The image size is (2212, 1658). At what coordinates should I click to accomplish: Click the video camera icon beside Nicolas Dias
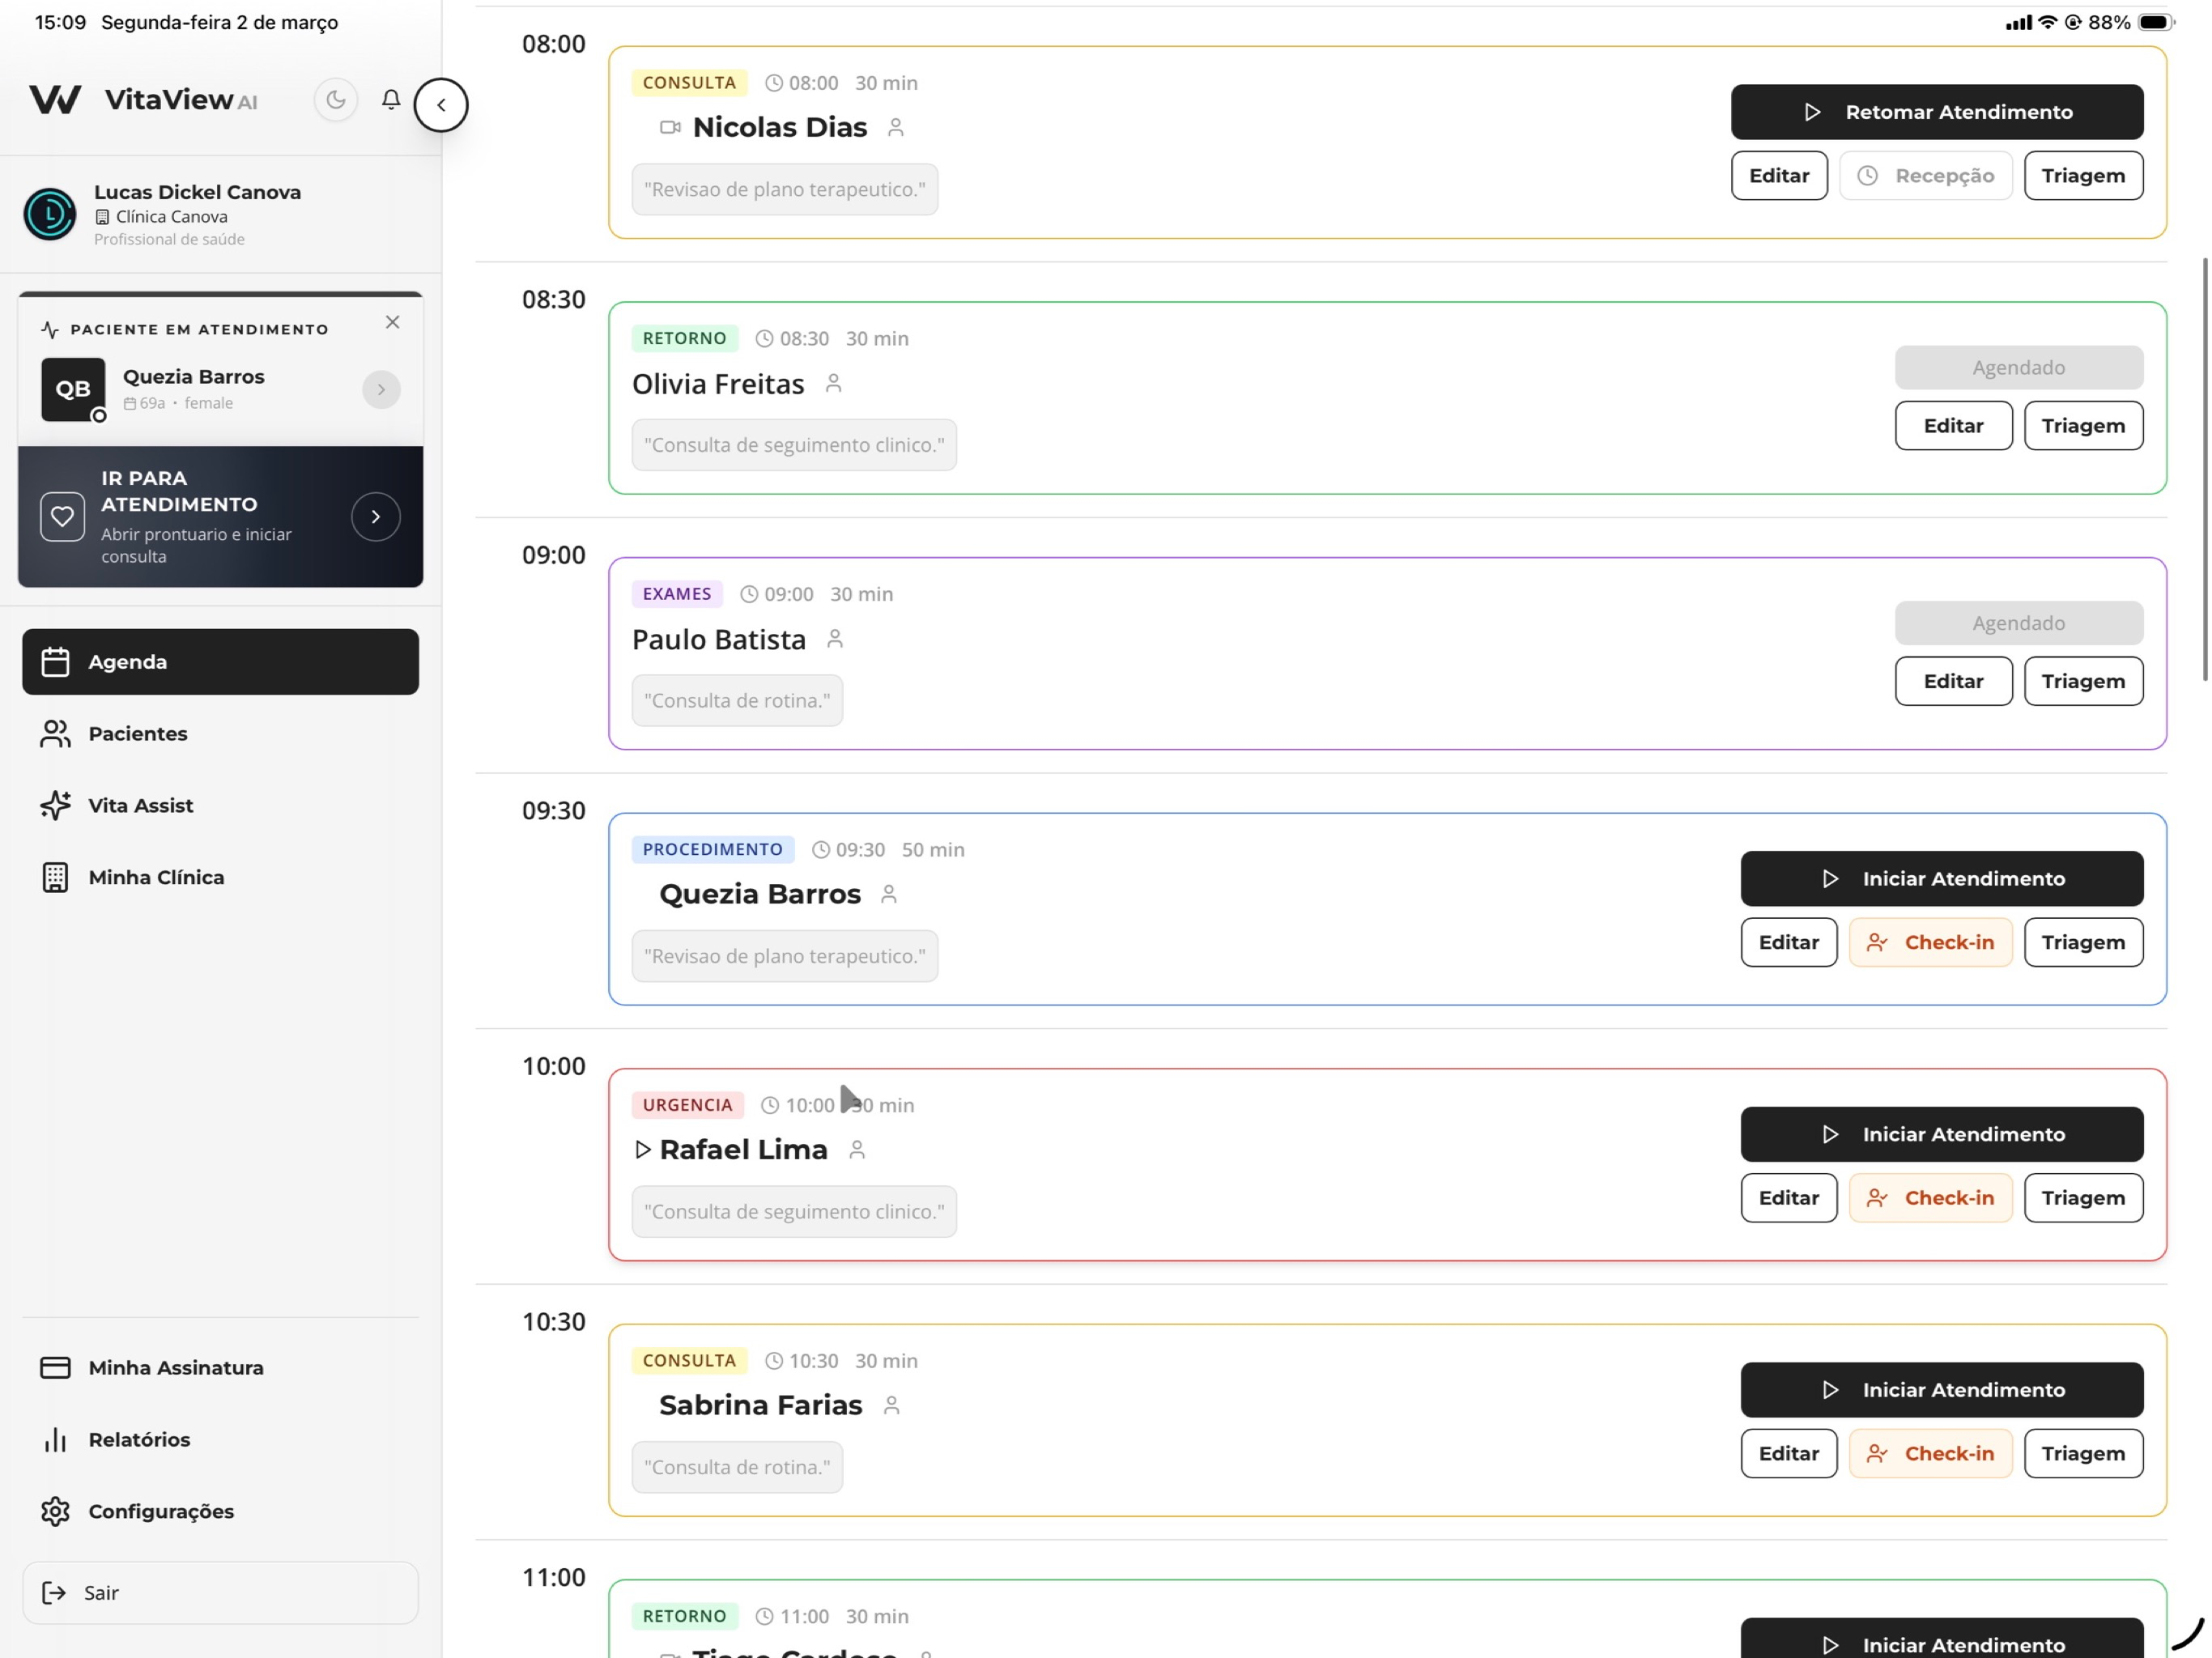click(x=670, y=128)
